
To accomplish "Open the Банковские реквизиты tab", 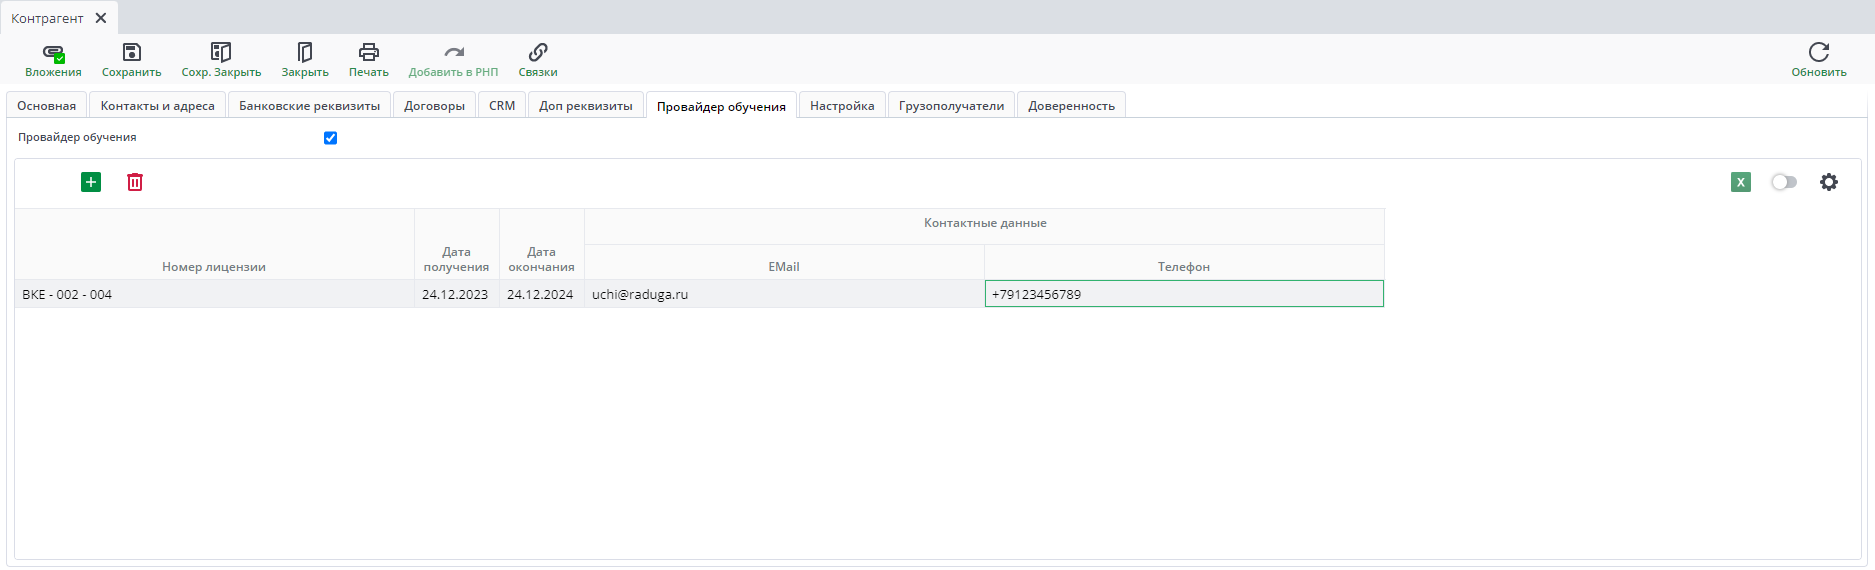I will point(309,106).
